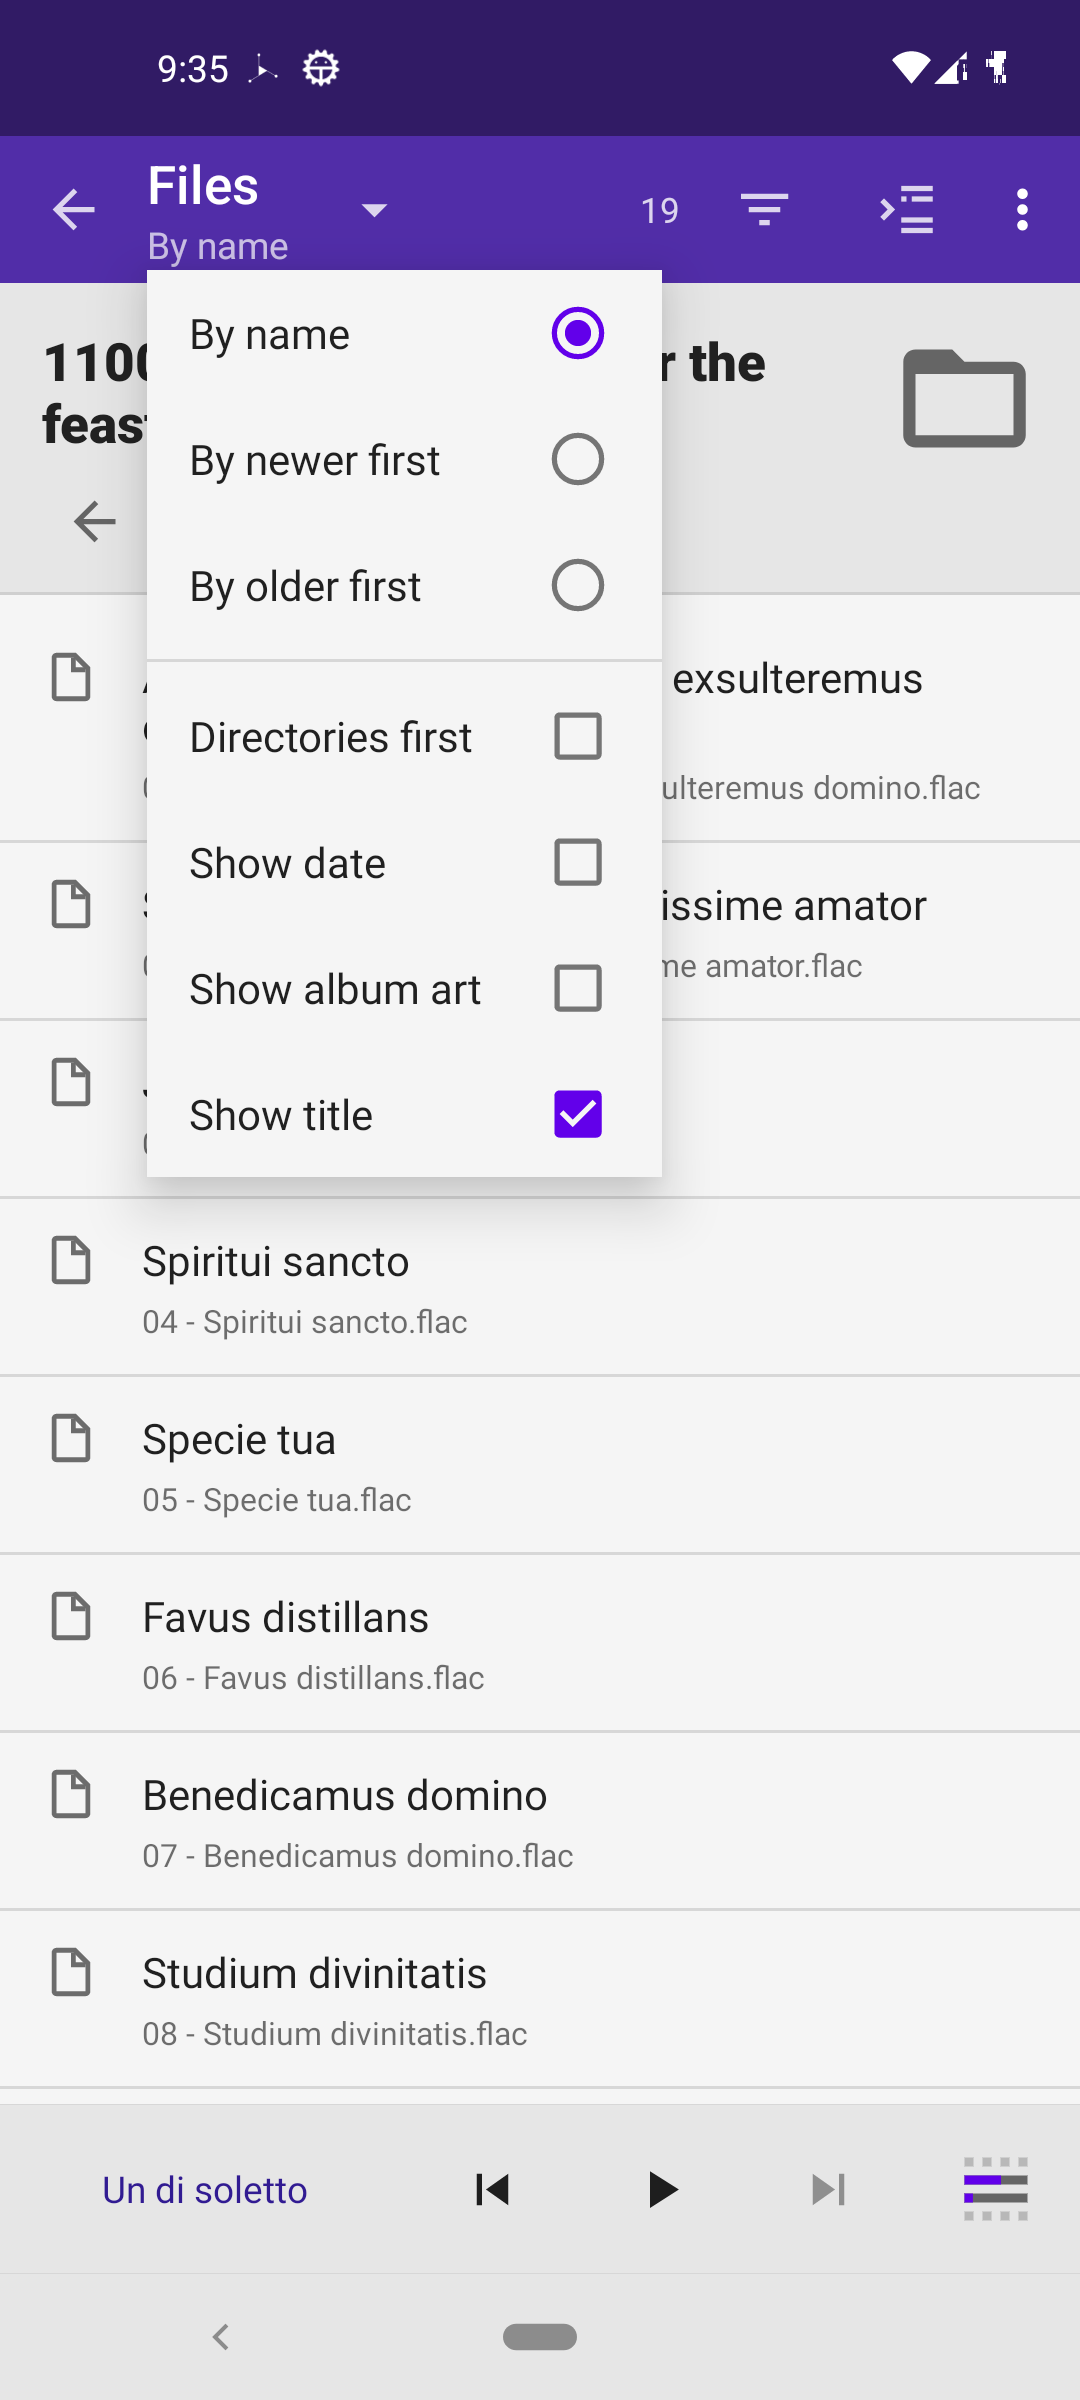This screenshot has height=2400, width=1080.
Task: Tap the playlist queue icon in the toolbar
Action: click(906, 210)
